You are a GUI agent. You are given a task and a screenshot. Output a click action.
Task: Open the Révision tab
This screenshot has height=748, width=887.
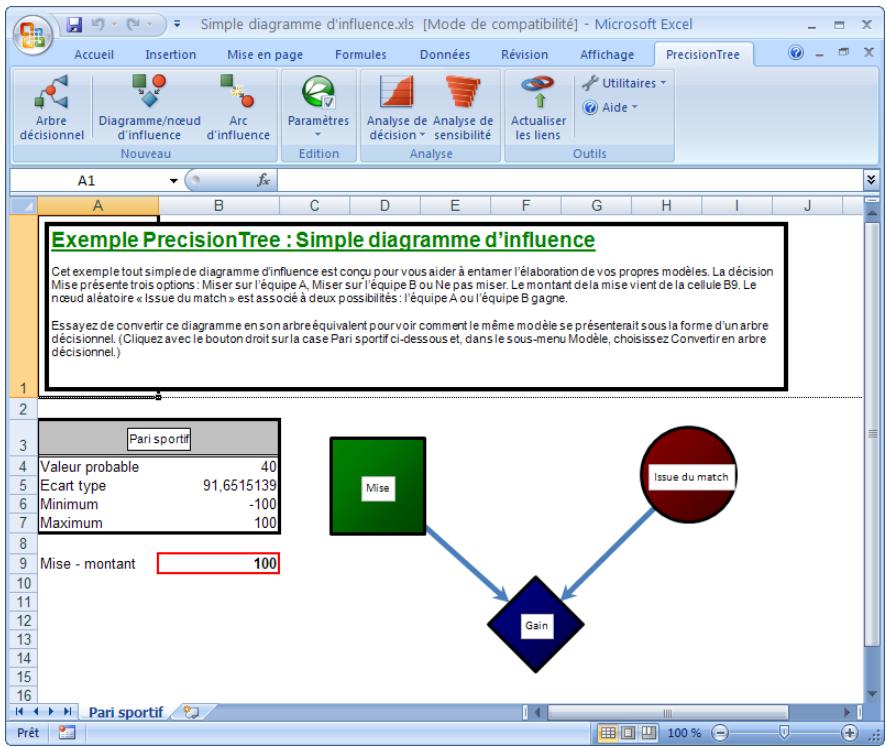pos(524,55)
